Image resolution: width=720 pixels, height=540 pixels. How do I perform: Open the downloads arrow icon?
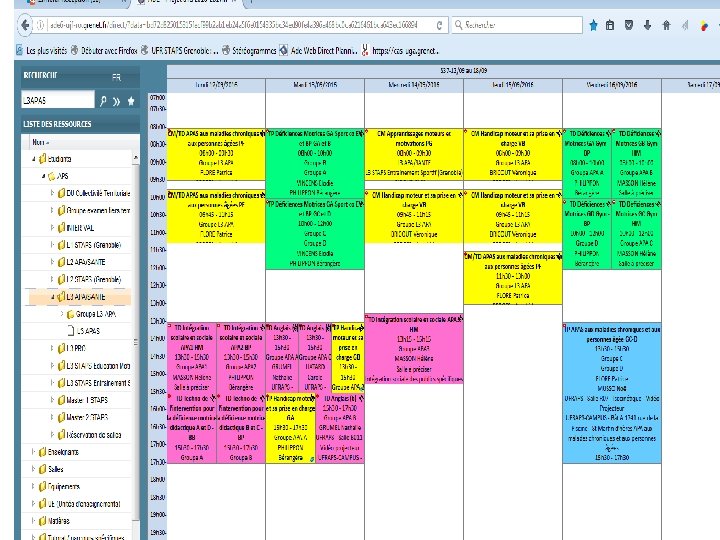tap(647, 25)
